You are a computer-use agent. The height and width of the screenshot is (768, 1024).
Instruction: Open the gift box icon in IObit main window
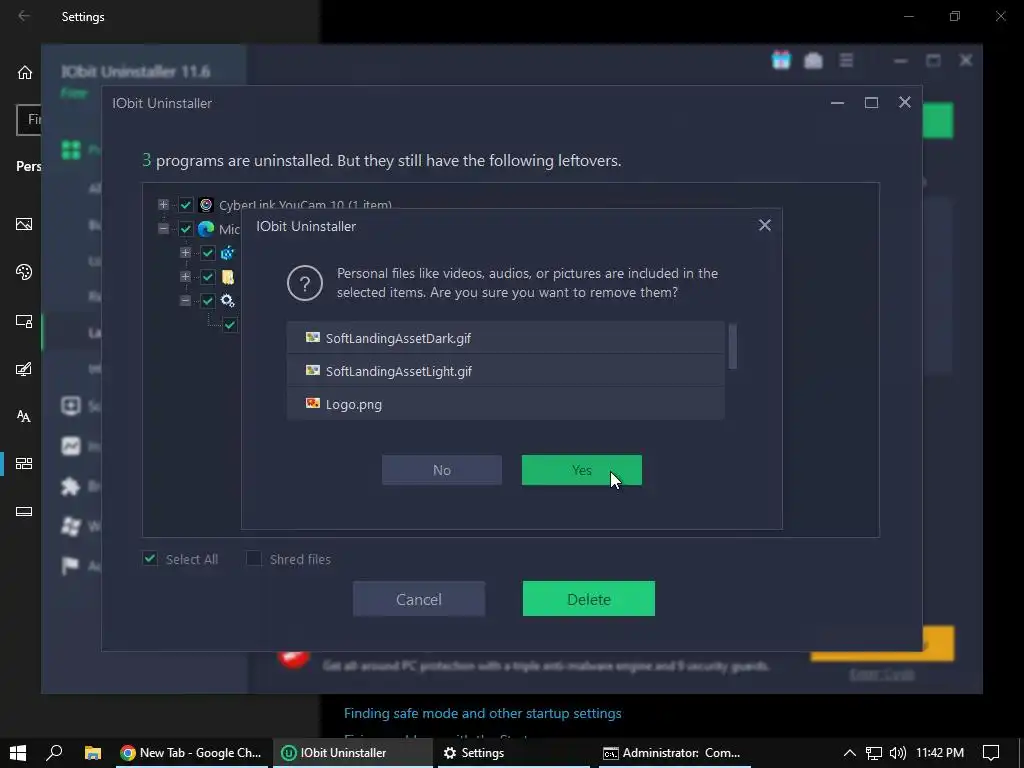(x=781, y=60)
